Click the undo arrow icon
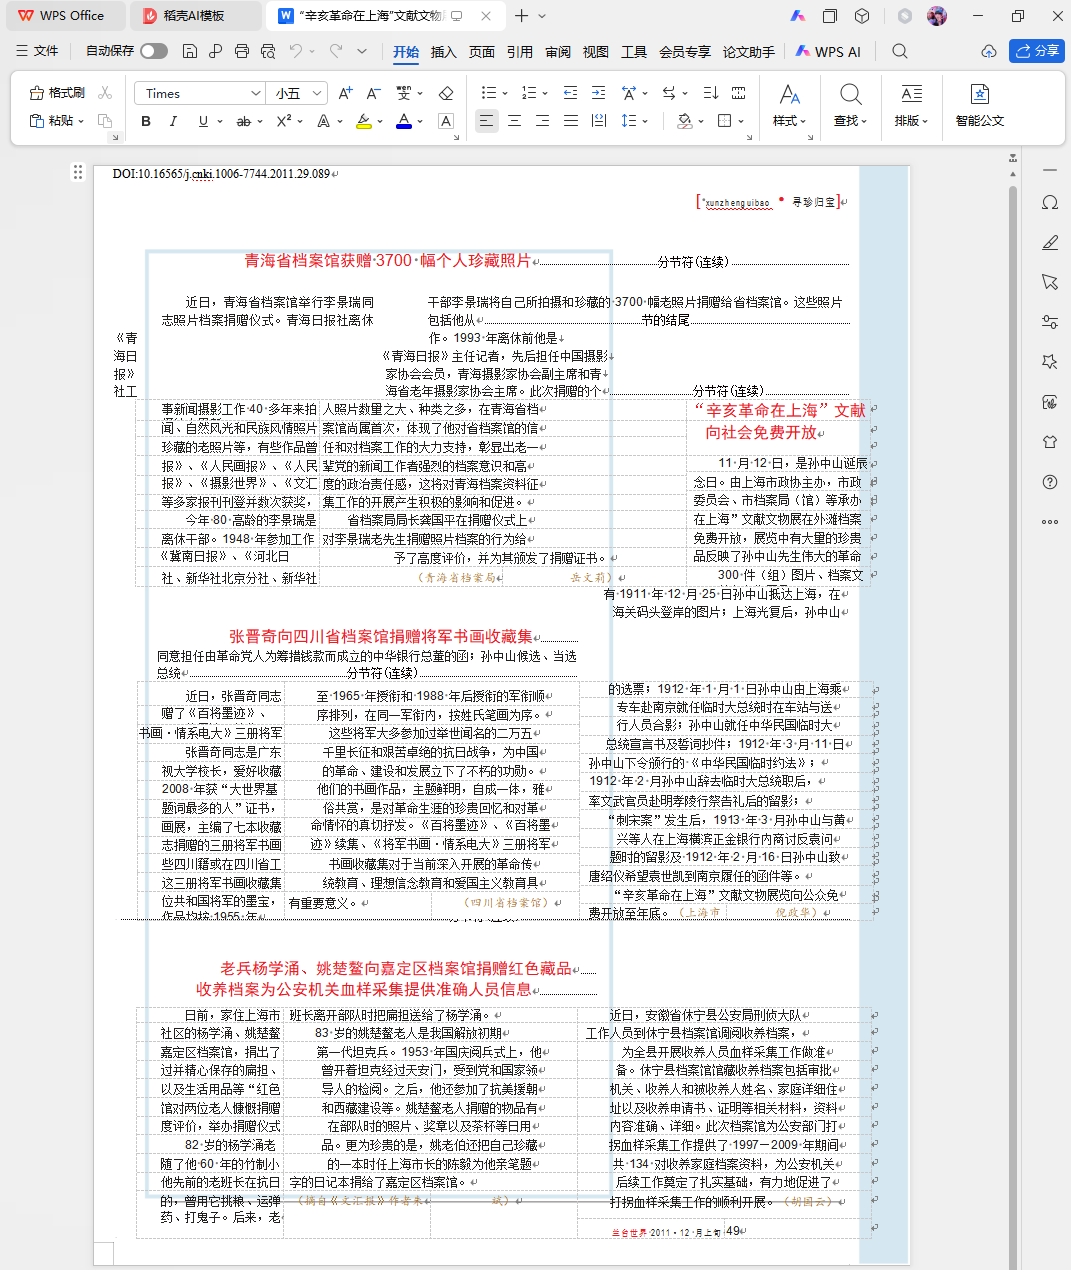Image resolution: width=1071 pixels, height=1270 pixels. [x=295, y=51]
